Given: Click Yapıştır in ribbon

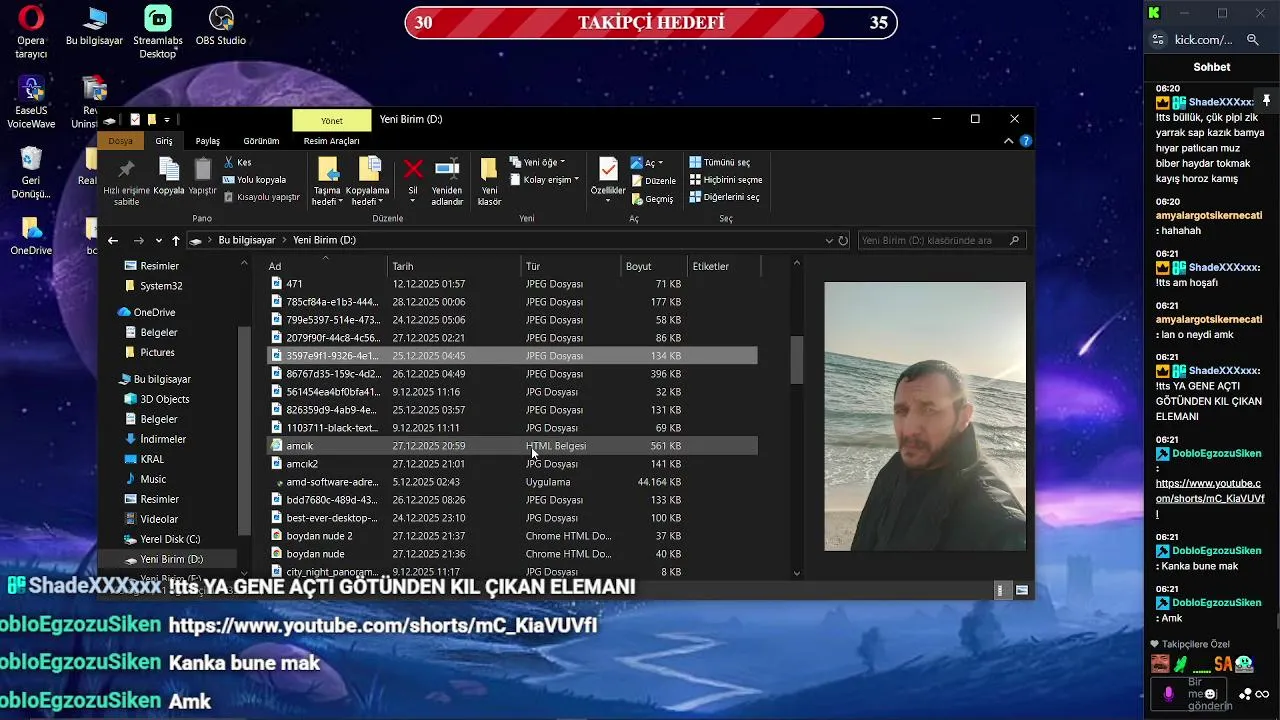Looking at the screenshot, I should click(203, 176).
